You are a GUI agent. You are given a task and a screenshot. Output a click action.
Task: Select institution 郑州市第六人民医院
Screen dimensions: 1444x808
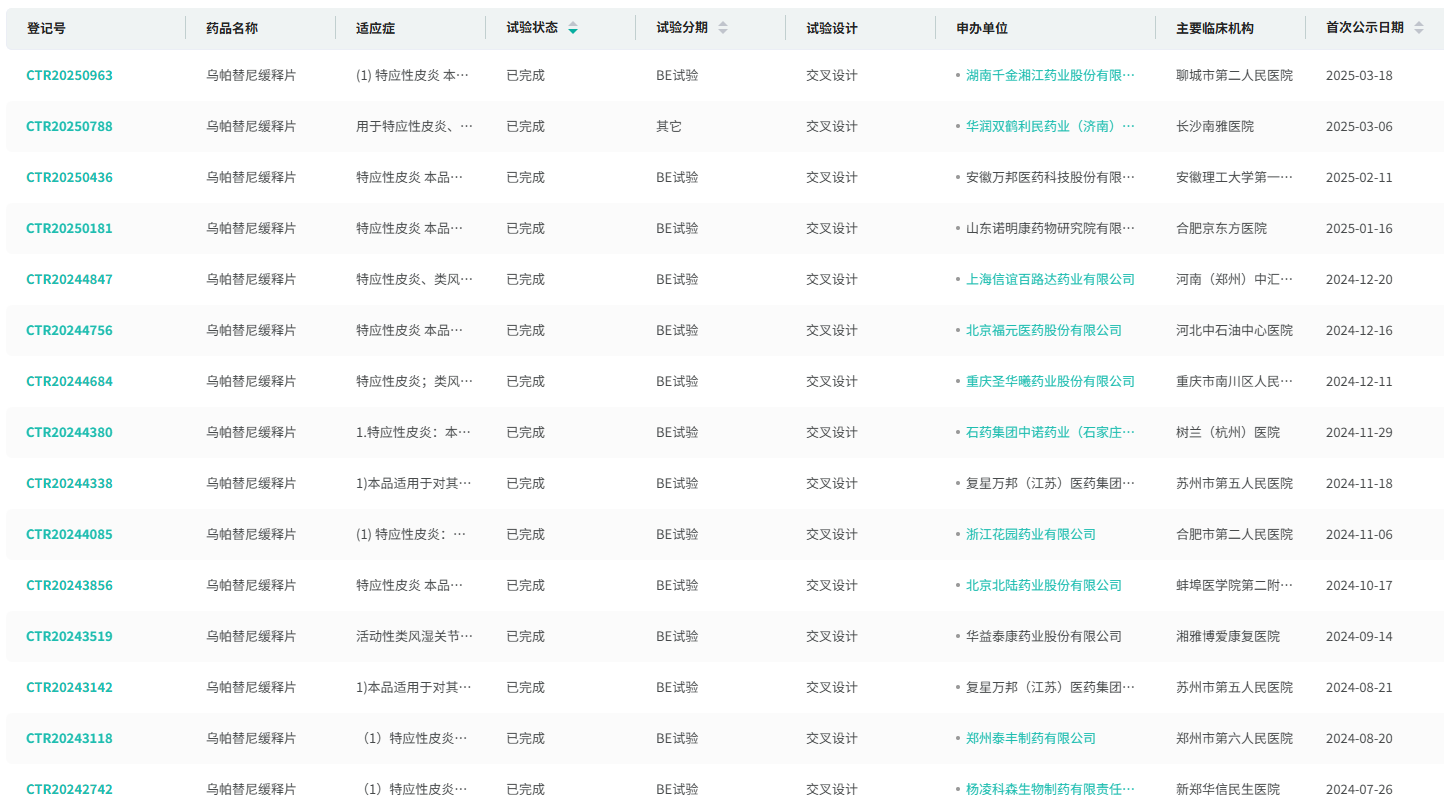tap(1234, 738)
